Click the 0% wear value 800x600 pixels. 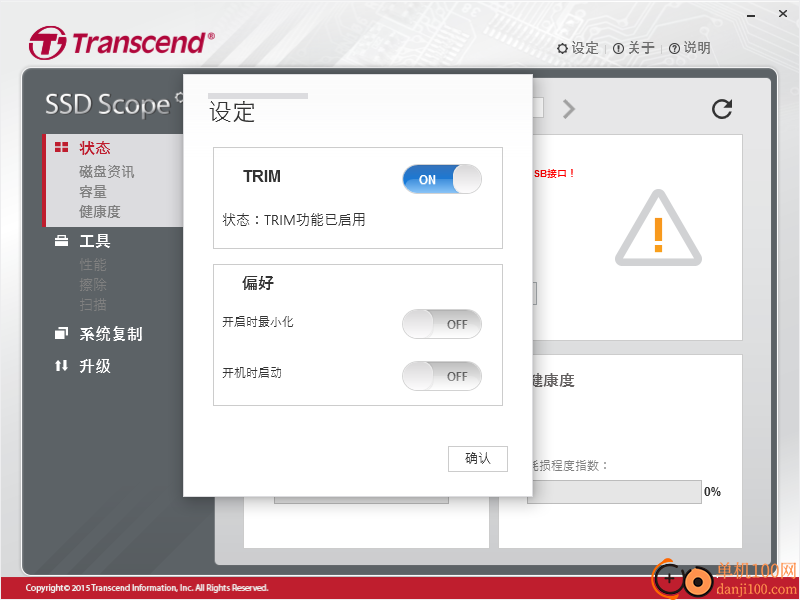pos(712,492)
